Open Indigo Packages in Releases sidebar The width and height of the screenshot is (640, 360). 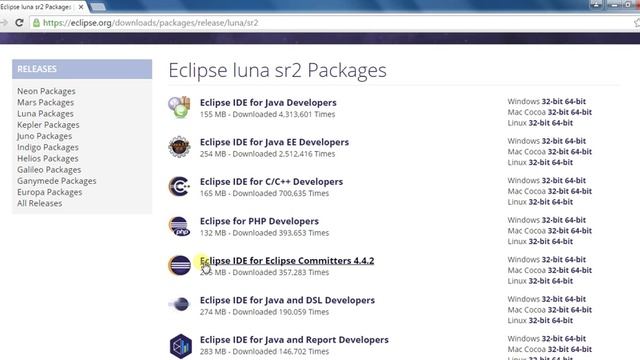[48, 147]
